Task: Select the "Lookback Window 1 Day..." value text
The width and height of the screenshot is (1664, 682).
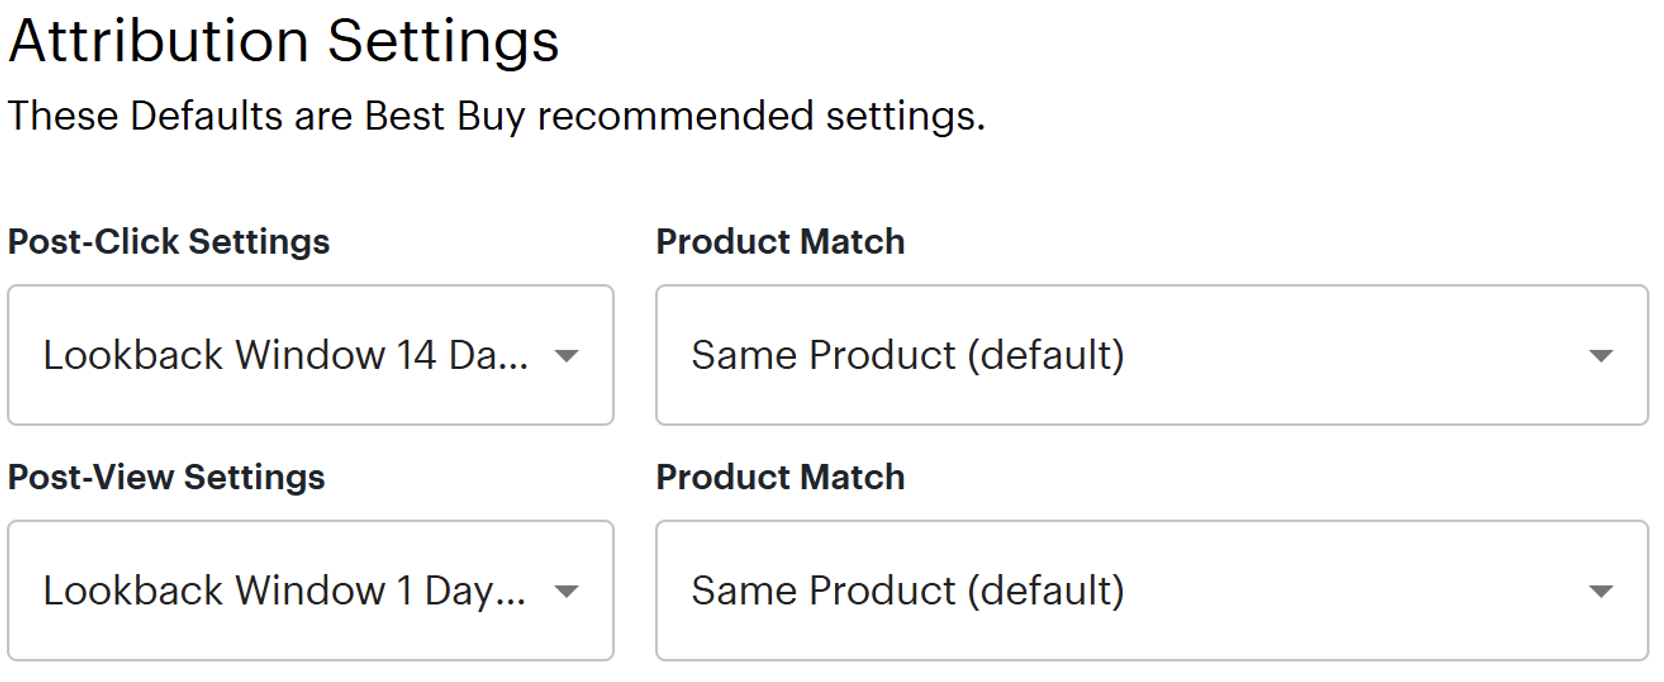Action: [284, 590]
